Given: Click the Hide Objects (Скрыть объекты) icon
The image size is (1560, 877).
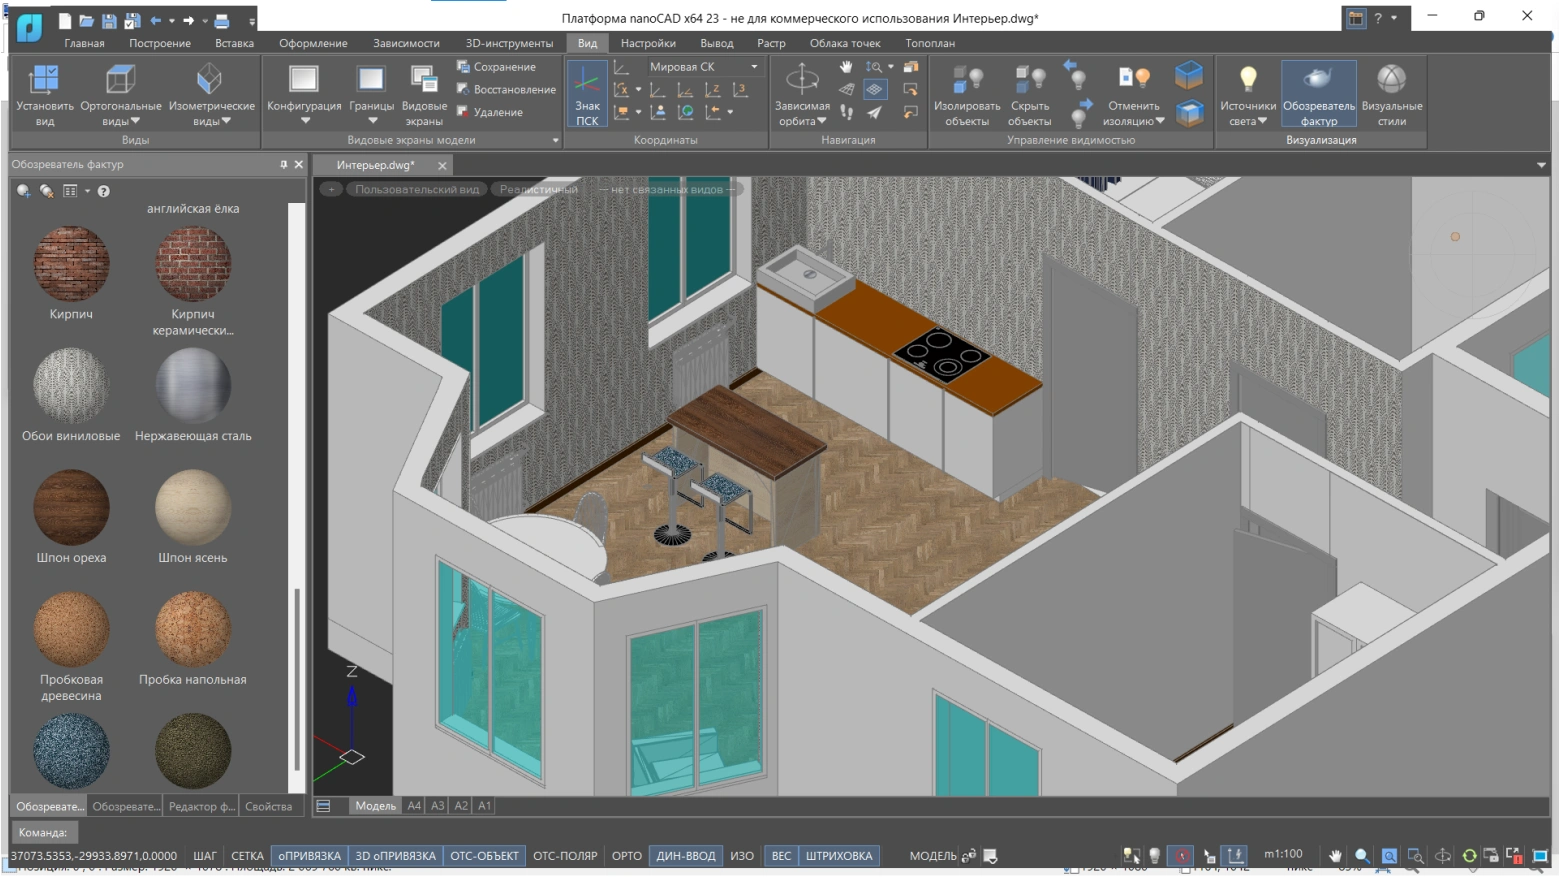Looking at the screenshot, I should [1029, 80].
